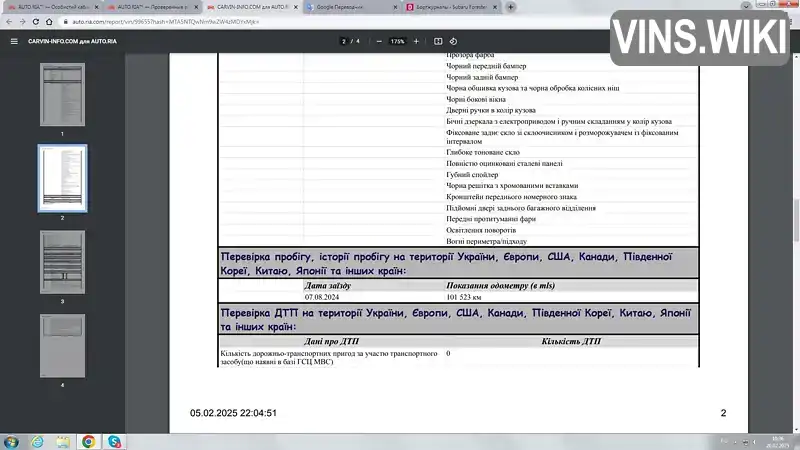Screen dimensions: 800x450
Task: Zoom out with the minus icon
Action: coord(379,41)
